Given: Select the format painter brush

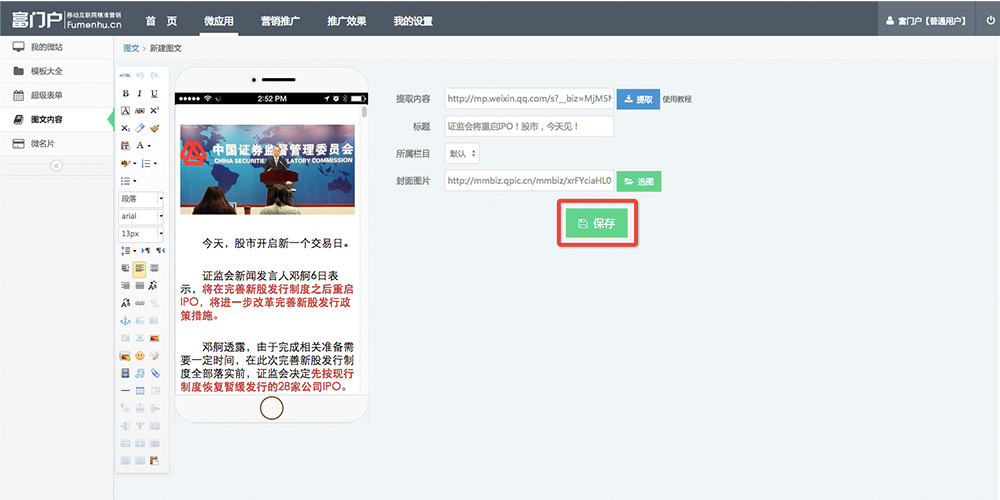Looking at the screenshot, I should click(x=154, y=128).
